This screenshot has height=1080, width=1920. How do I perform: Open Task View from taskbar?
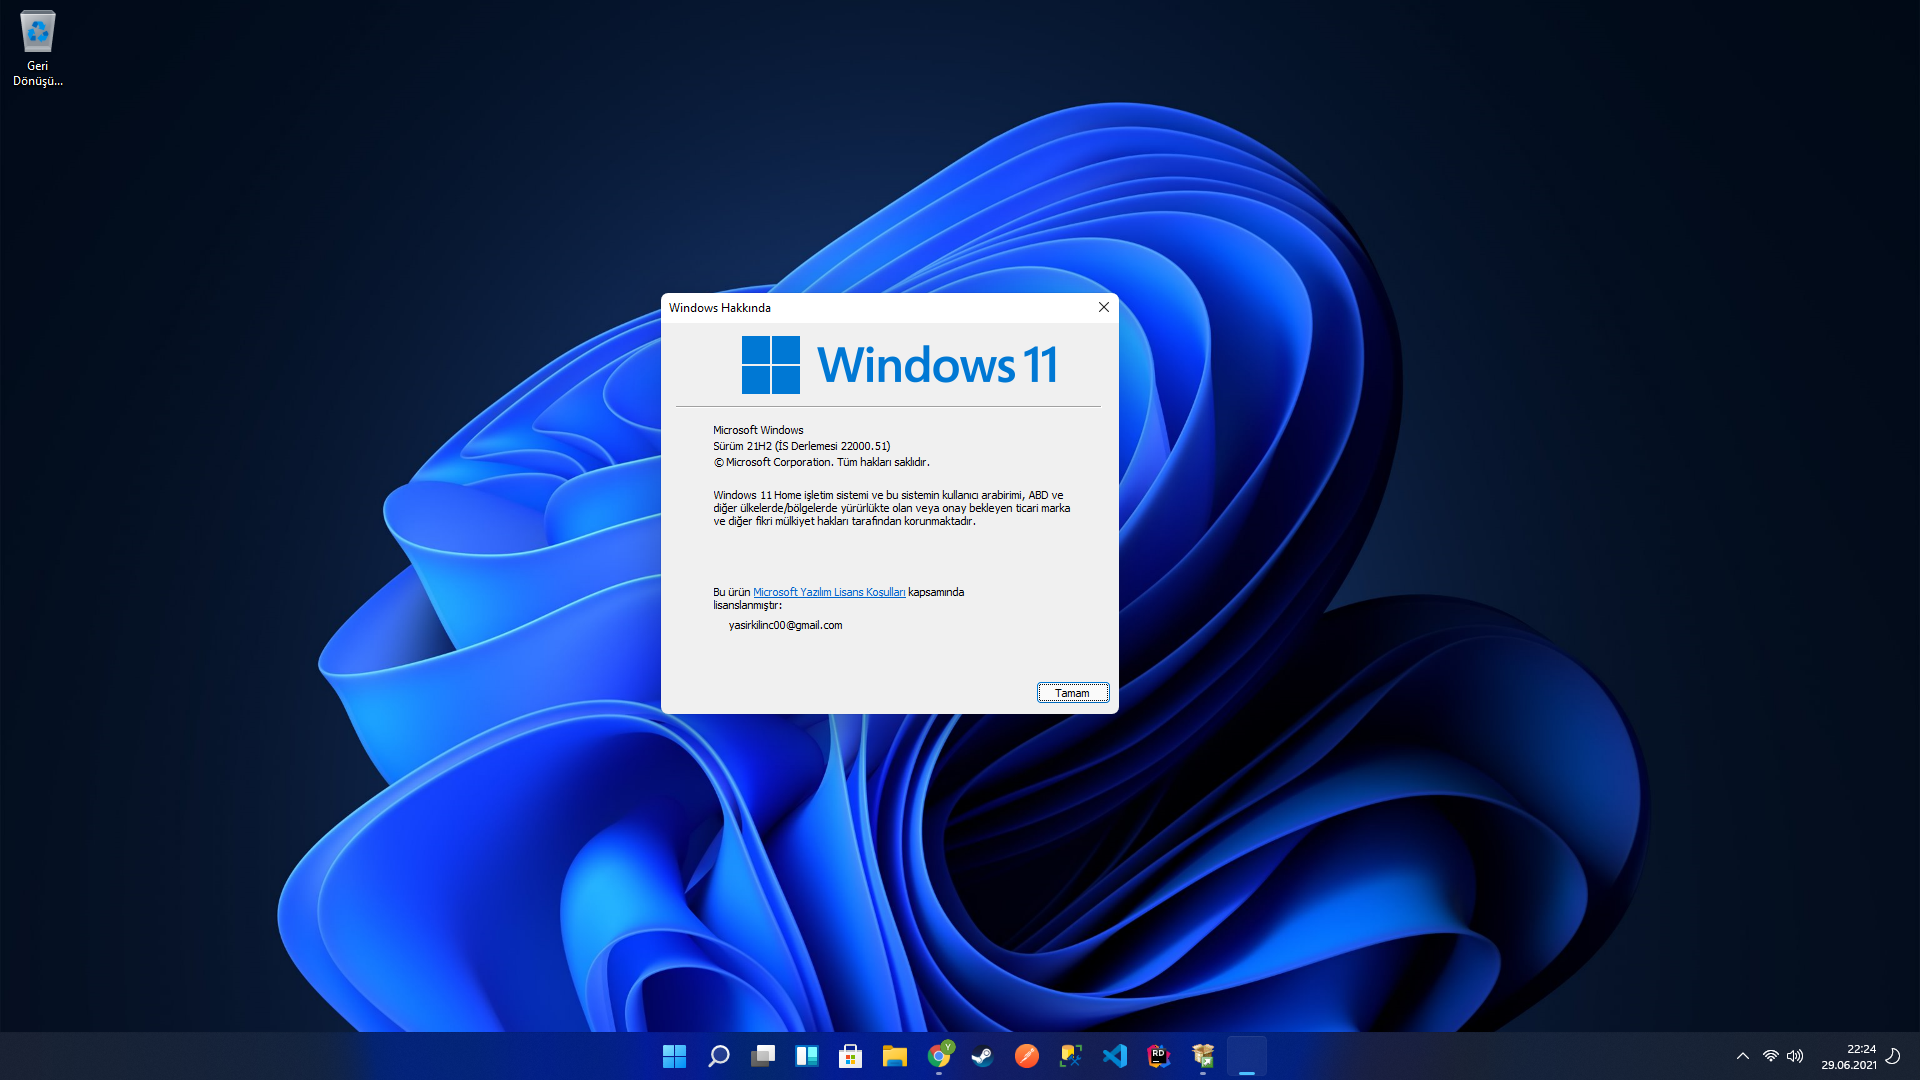pyautogui.click(x=763, y=1056)
